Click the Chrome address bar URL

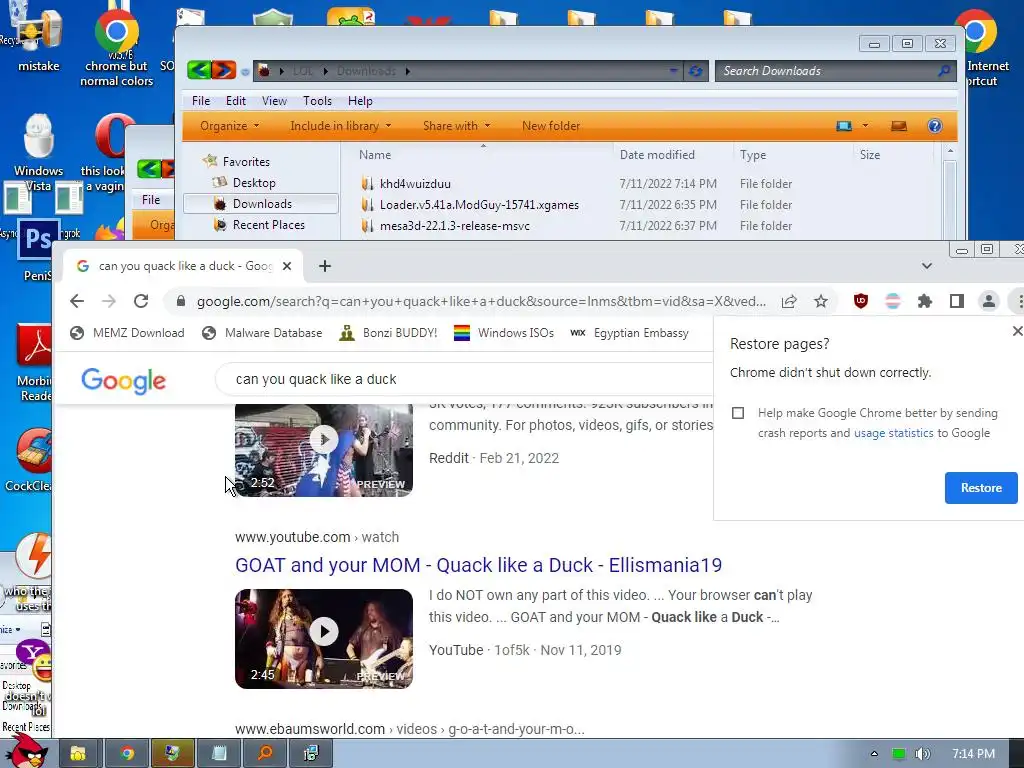click(x=481, y=301)
